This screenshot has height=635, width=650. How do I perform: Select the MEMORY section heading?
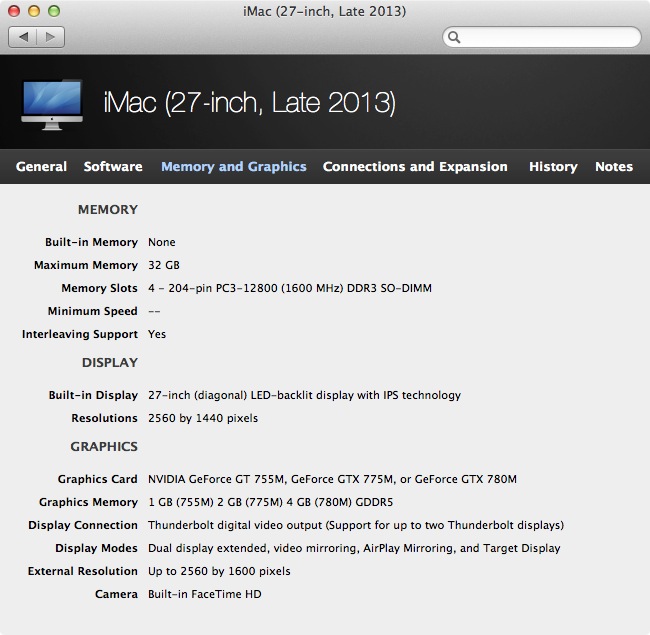pos(108,210)
